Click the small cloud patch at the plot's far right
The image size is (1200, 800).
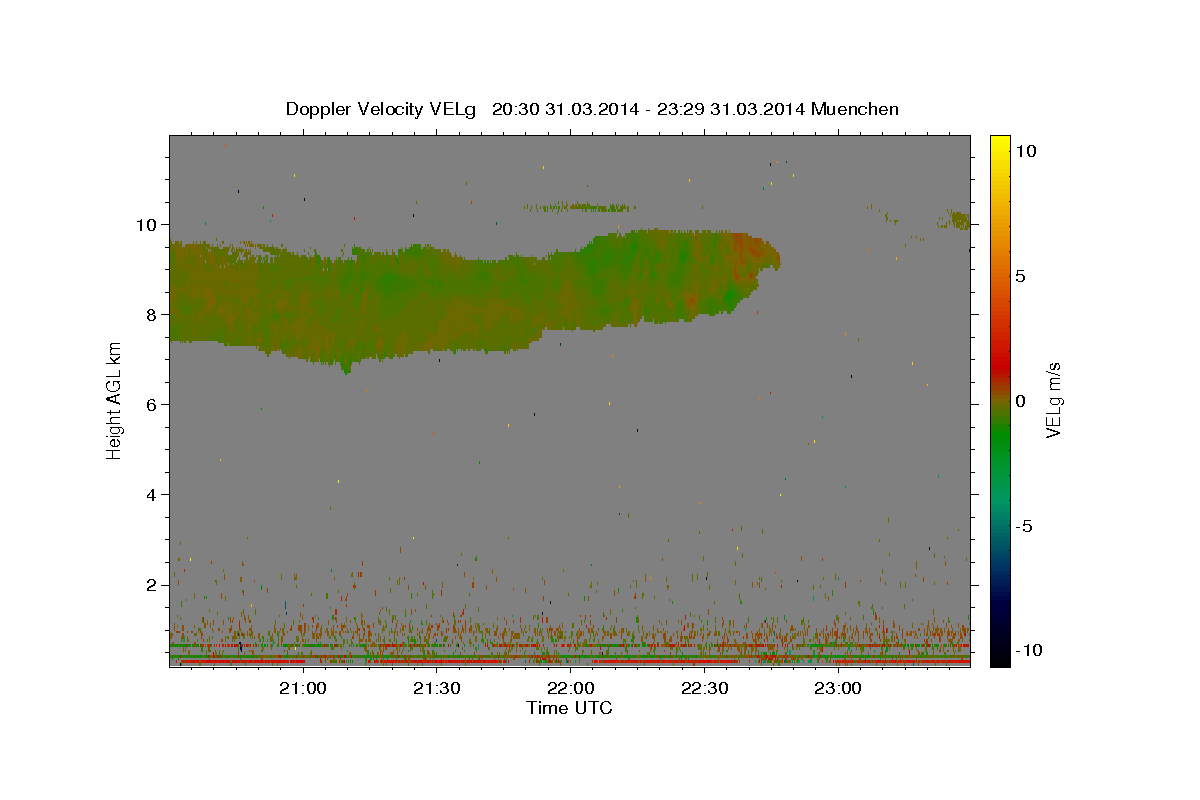(x=959, y=219)
